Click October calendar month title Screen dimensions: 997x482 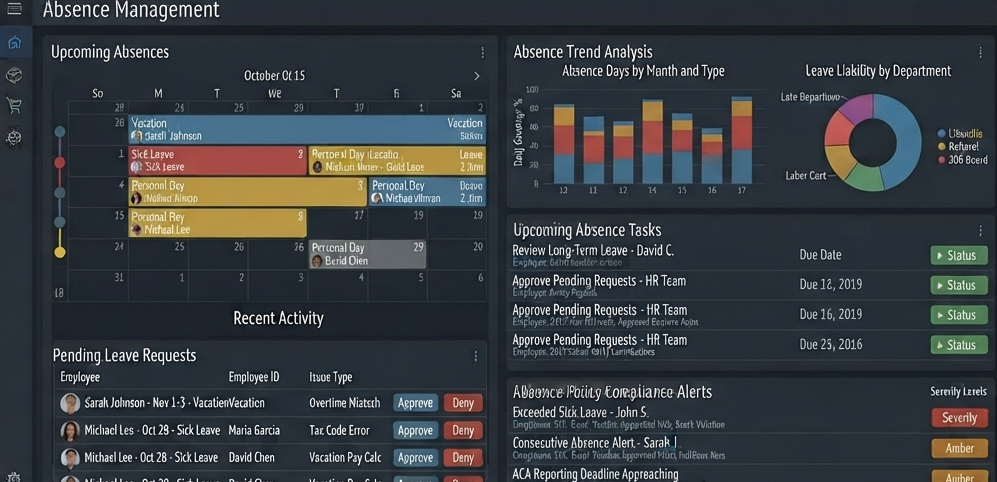pos(275,76)
